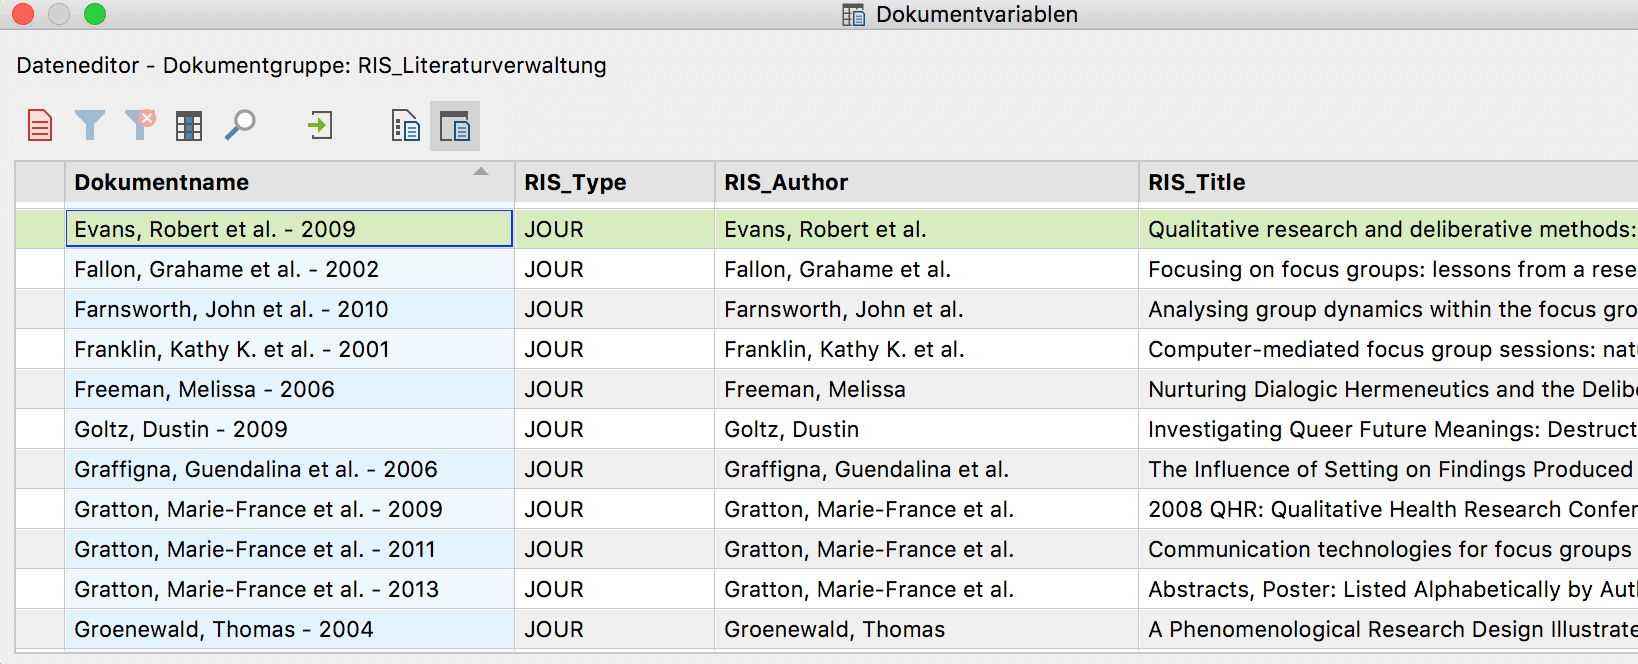Select the row header of Fallon, Grahame row
Screen dimensions: 1638x664
pyautogui.click(x=40, y=270)
